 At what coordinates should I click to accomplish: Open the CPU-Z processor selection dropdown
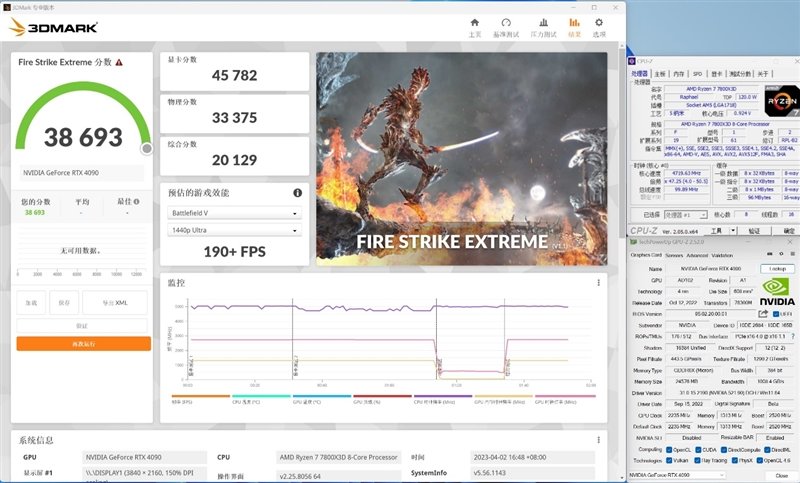685,215
